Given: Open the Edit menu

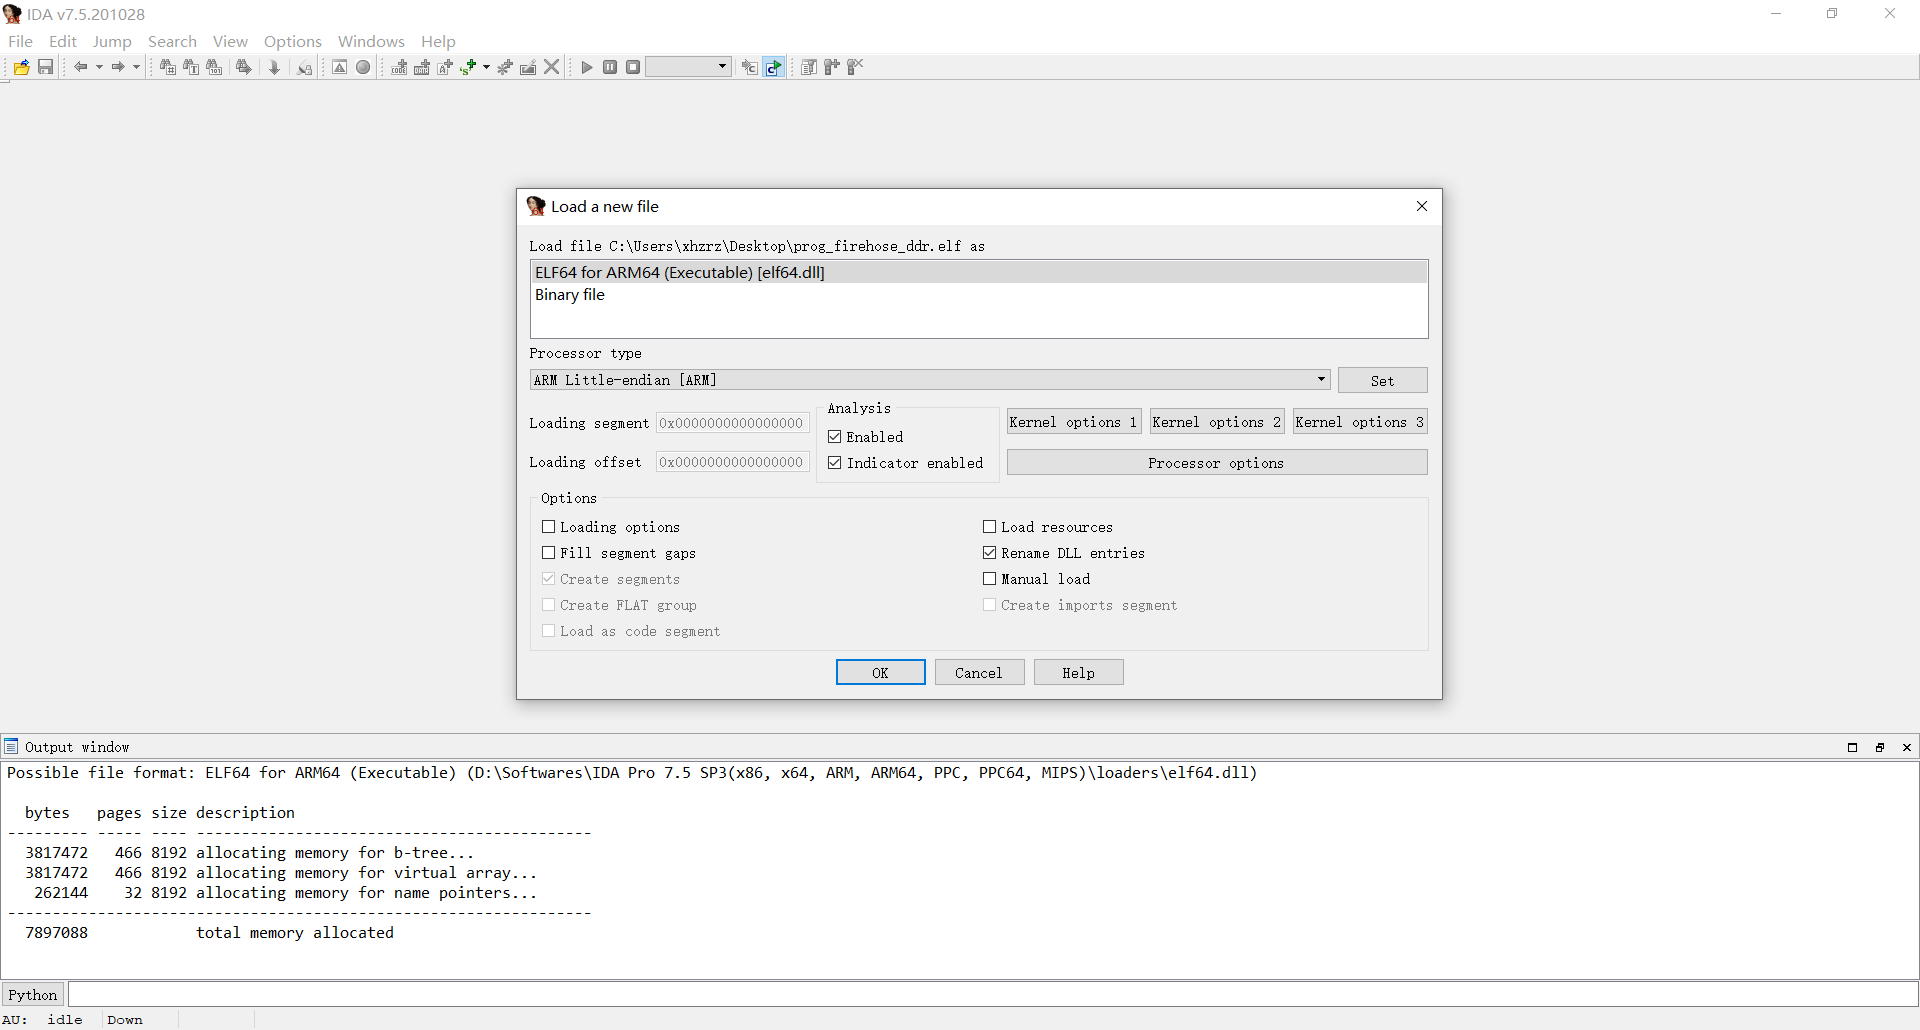Looking at the screenshot, I should [x=63, y=41].
